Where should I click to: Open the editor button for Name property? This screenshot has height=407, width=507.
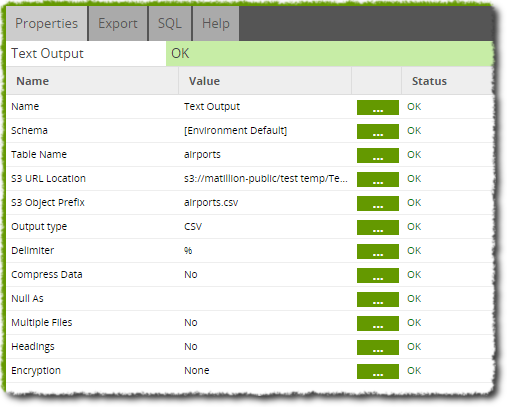point(378,107)
